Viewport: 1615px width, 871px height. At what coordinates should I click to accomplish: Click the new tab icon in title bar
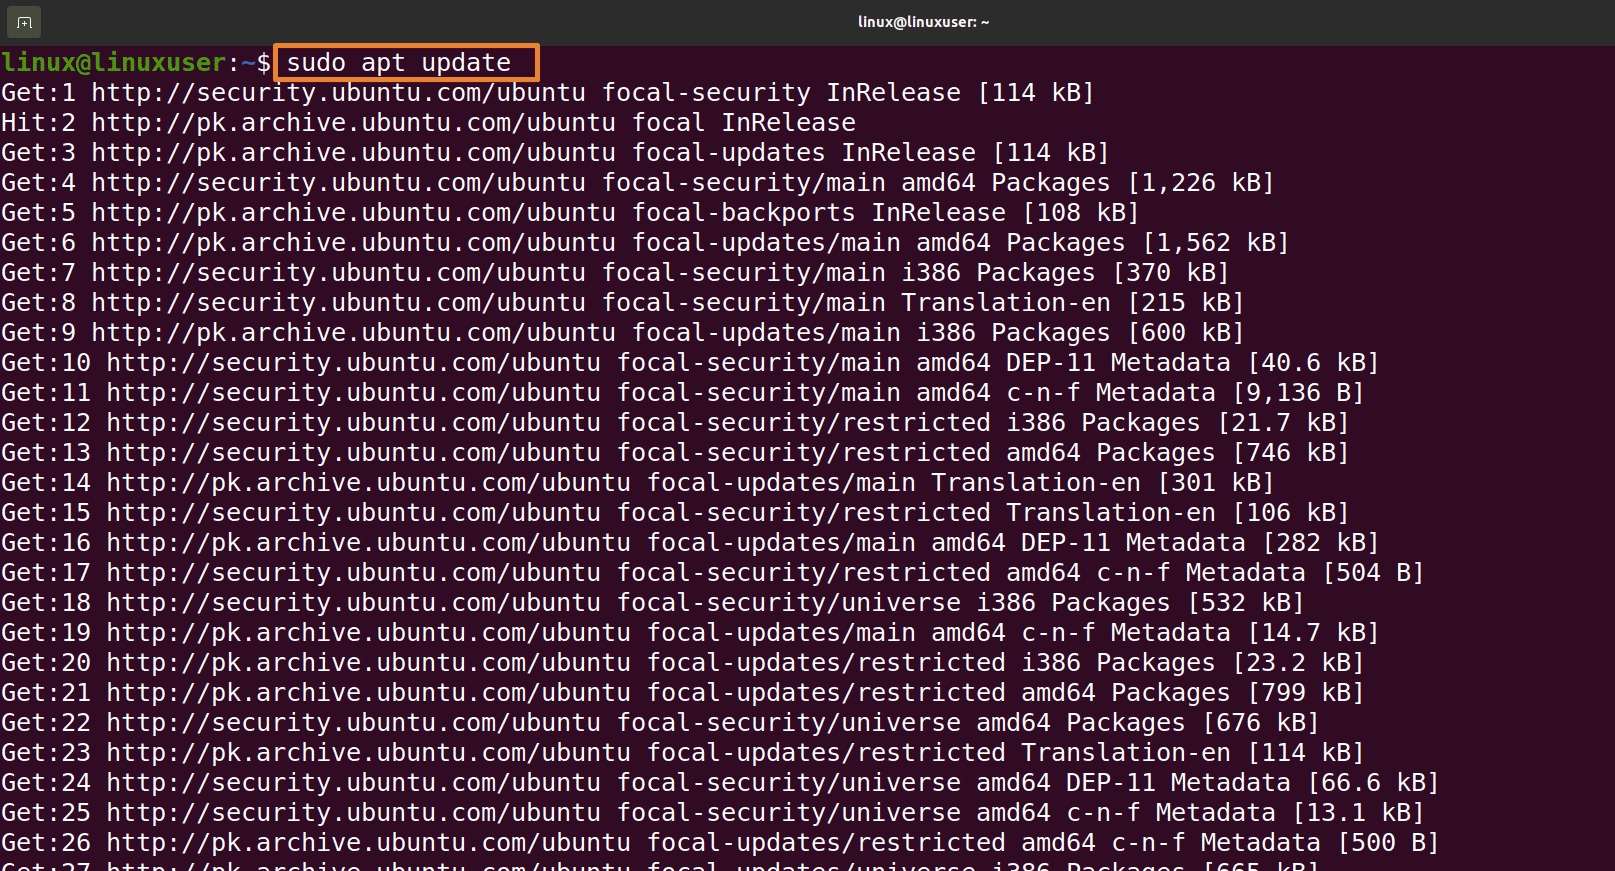click(25, 22)
